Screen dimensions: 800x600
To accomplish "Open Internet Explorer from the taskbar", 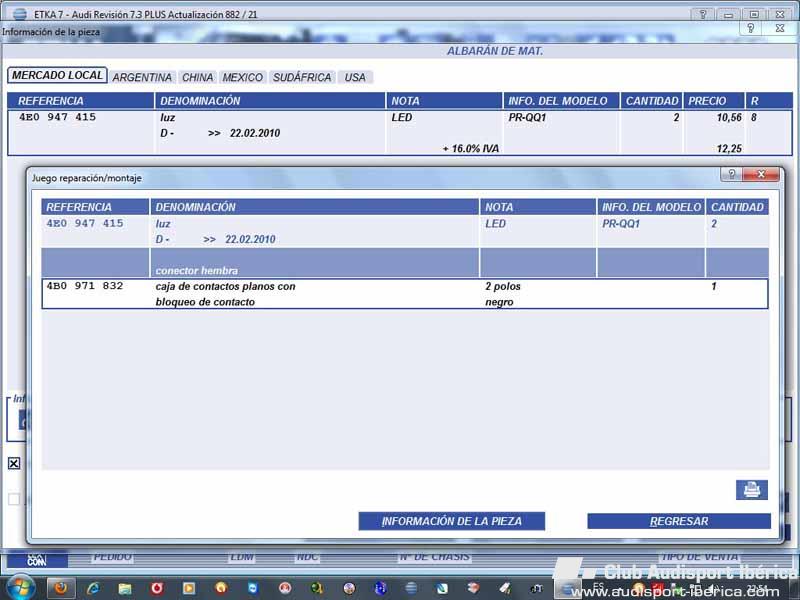I will point(93,588).
